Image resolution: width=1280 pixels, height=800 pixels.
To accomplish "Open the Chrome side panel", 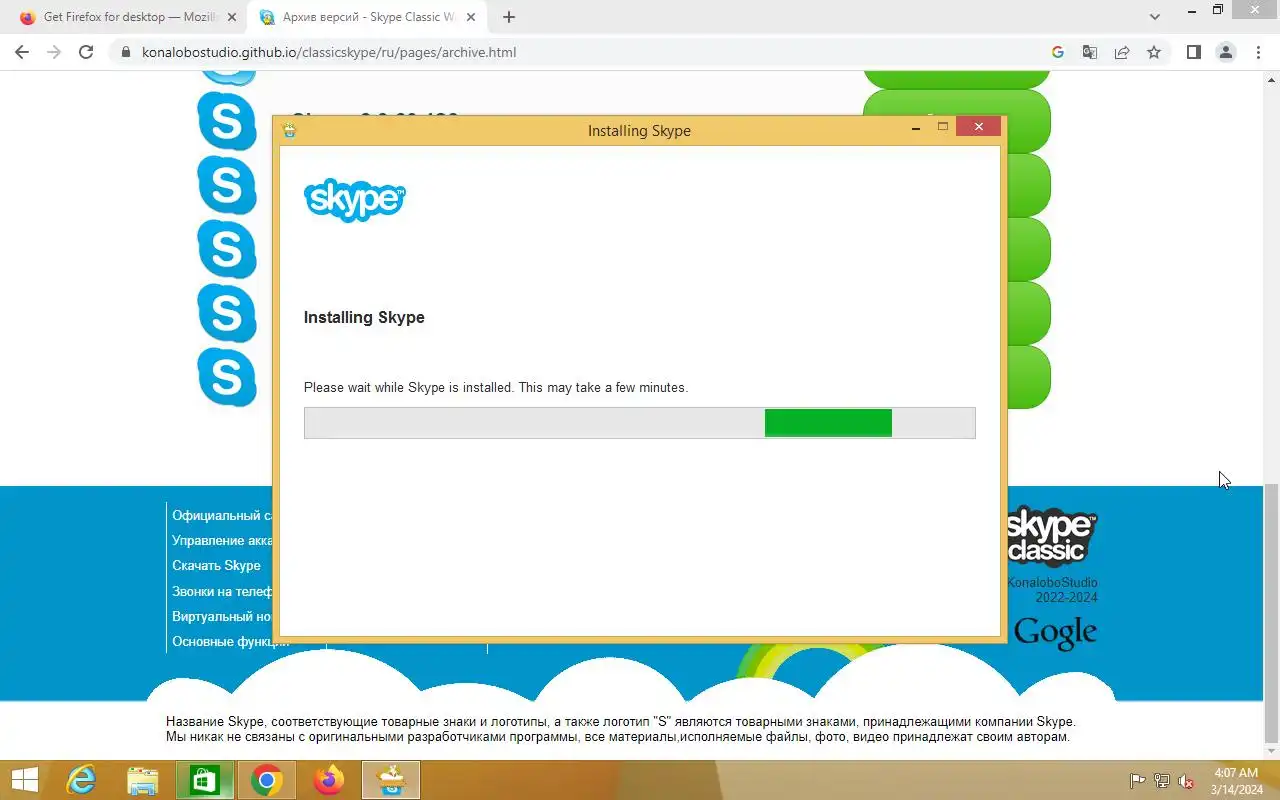I will point(1193,52).
